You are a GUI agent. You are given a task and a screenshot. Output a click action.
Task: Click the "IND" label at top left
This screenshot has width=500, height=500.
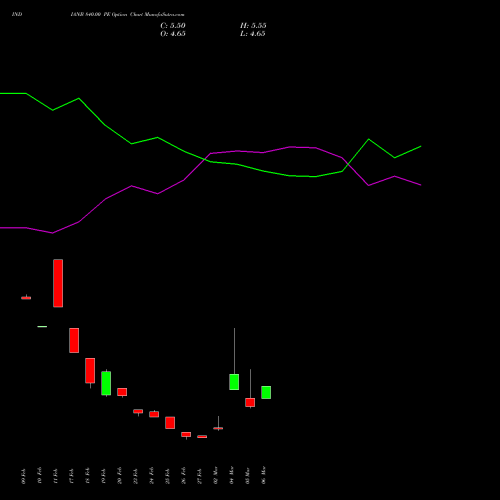pyautogui.click(x=17, y=14)
